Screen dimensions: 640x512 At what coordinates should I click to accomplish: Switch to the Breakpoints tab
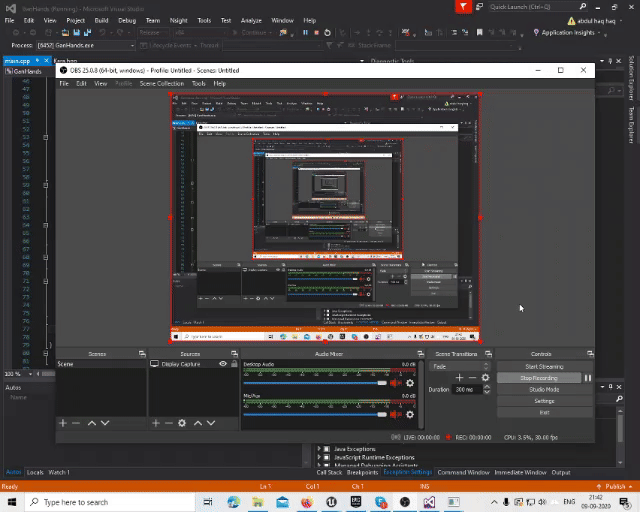point(363,472)
